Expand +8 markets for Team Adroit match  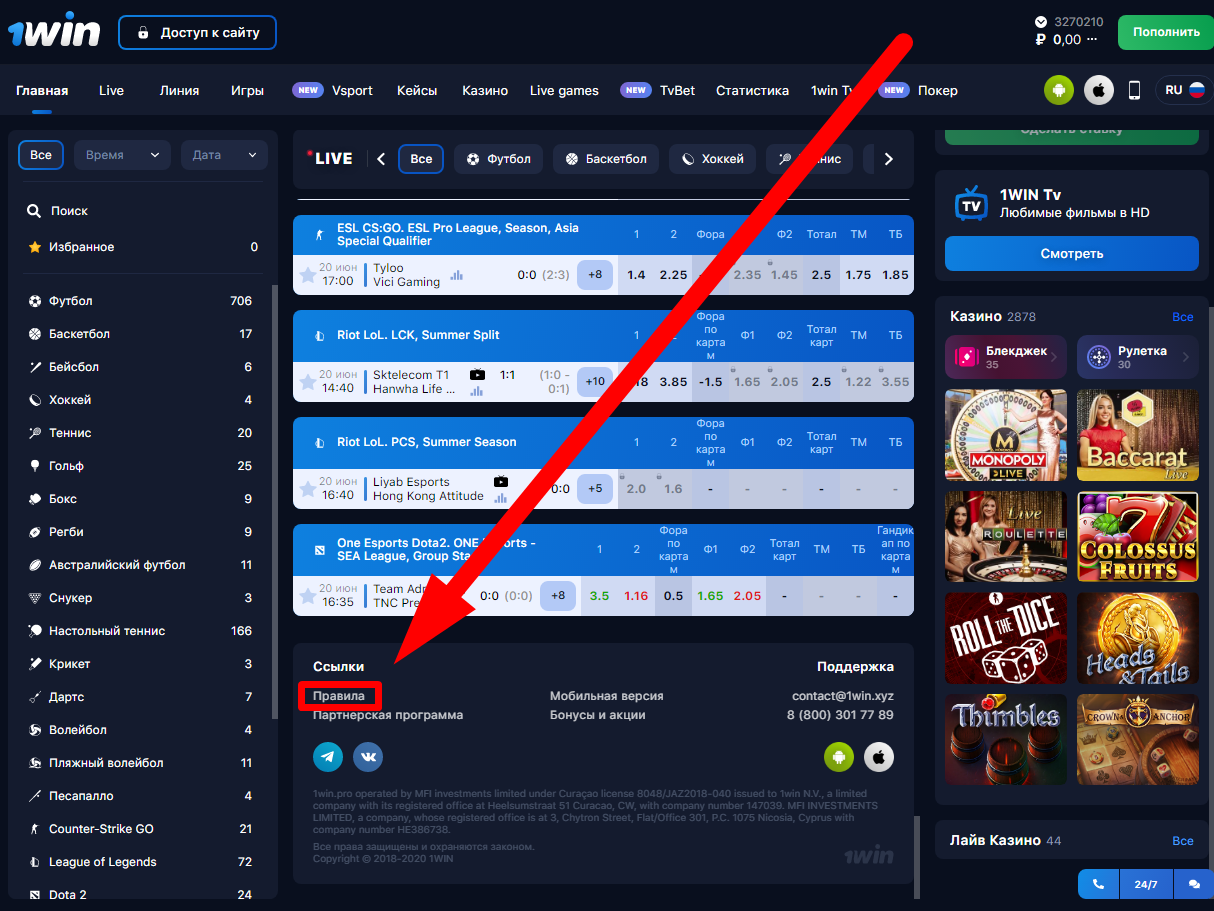pyautogui.click(x=558, y=596)
